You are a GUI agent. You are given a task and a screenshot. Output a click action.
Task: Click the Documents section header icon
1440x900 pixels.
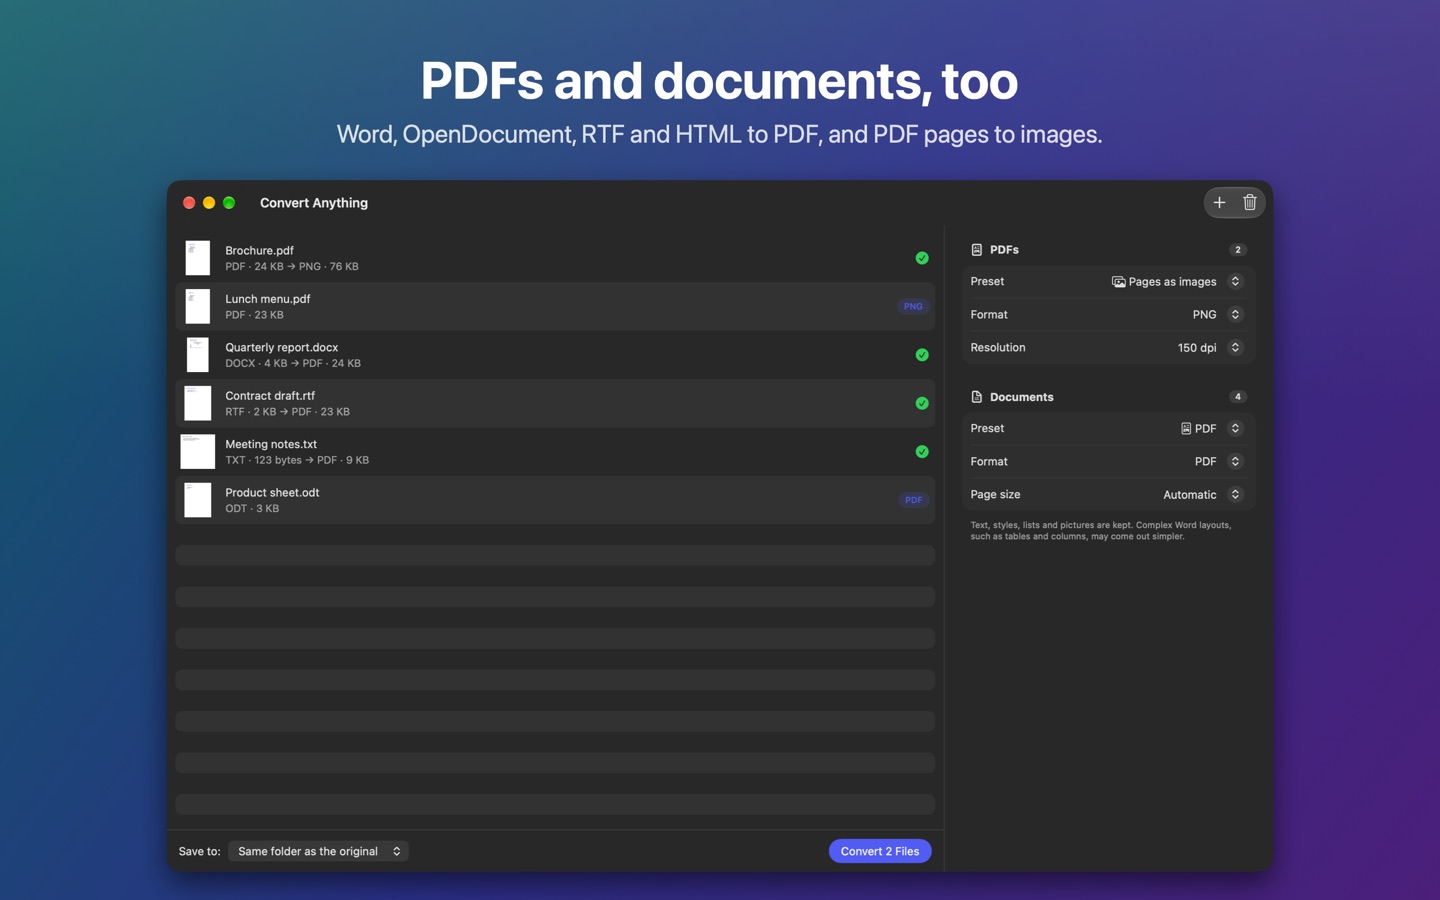click(977, 397)
